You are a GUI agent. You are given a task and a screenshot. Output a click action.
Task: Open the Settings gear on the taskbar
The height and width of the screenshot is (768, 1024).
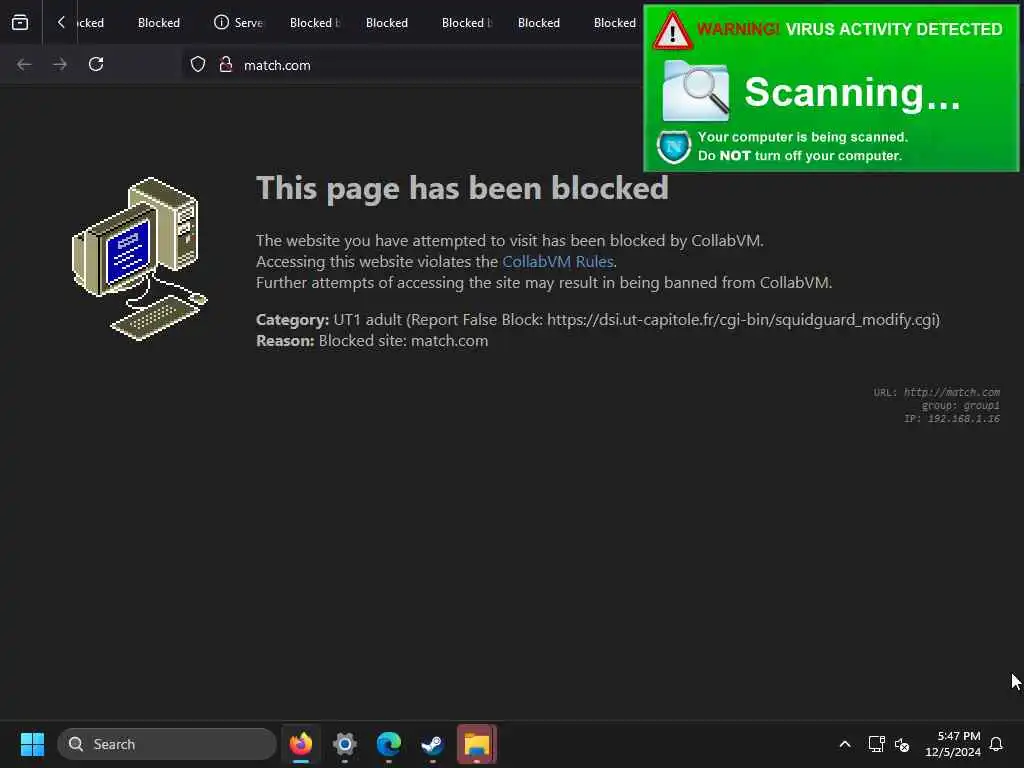[x=345, y=744]
